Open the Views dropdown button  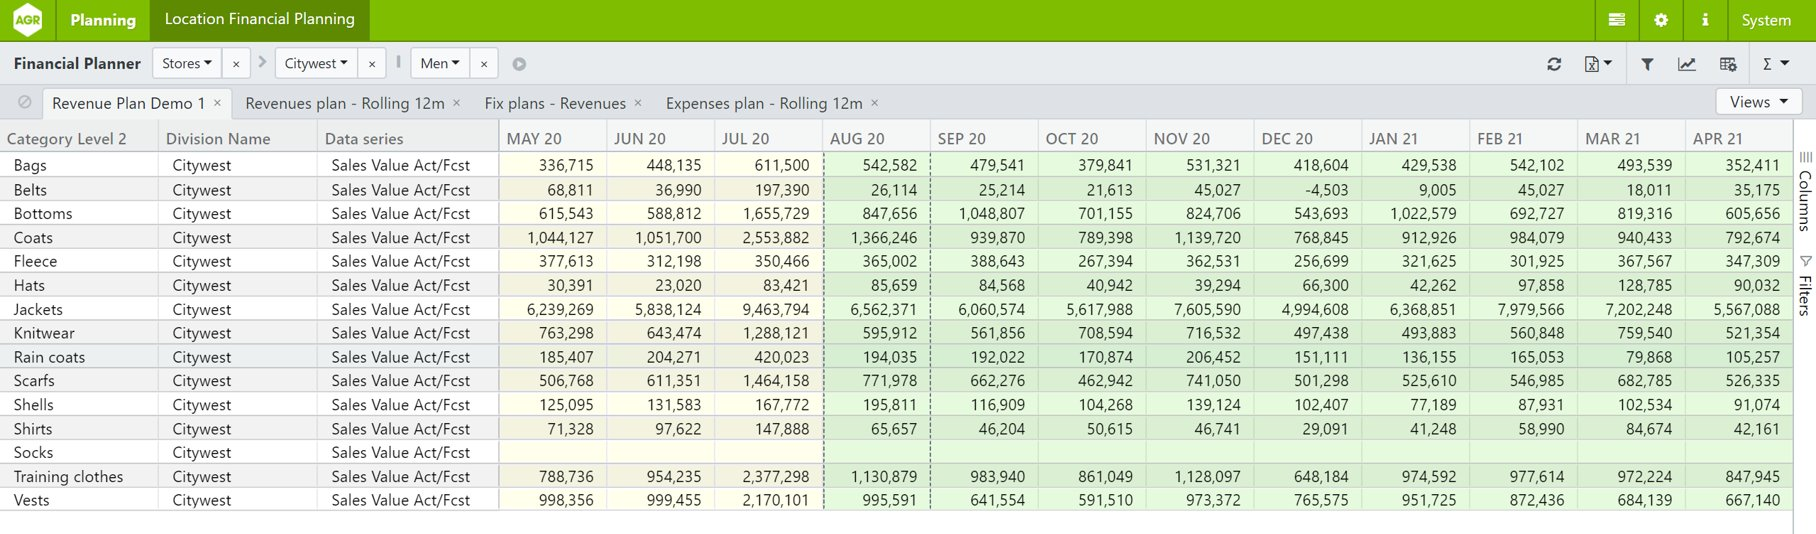(1759, 102)
